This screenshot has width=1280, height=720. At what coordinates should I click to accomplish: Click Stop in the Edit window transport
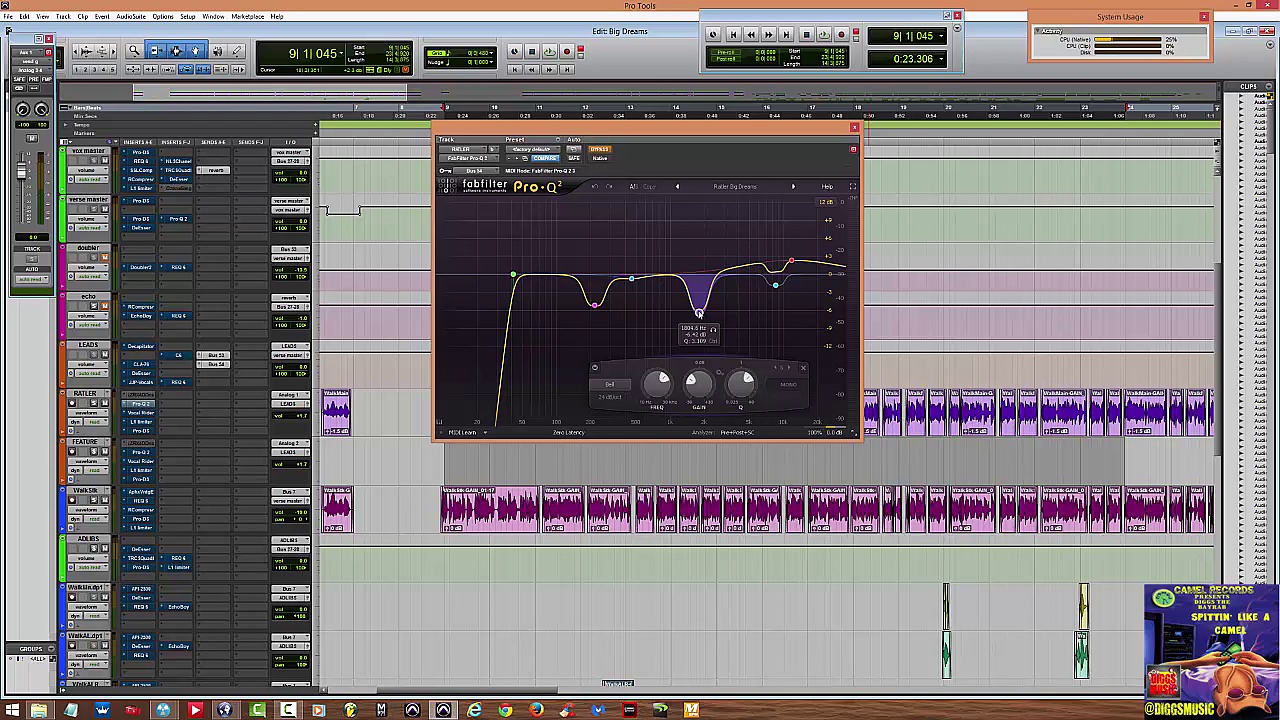532,51
